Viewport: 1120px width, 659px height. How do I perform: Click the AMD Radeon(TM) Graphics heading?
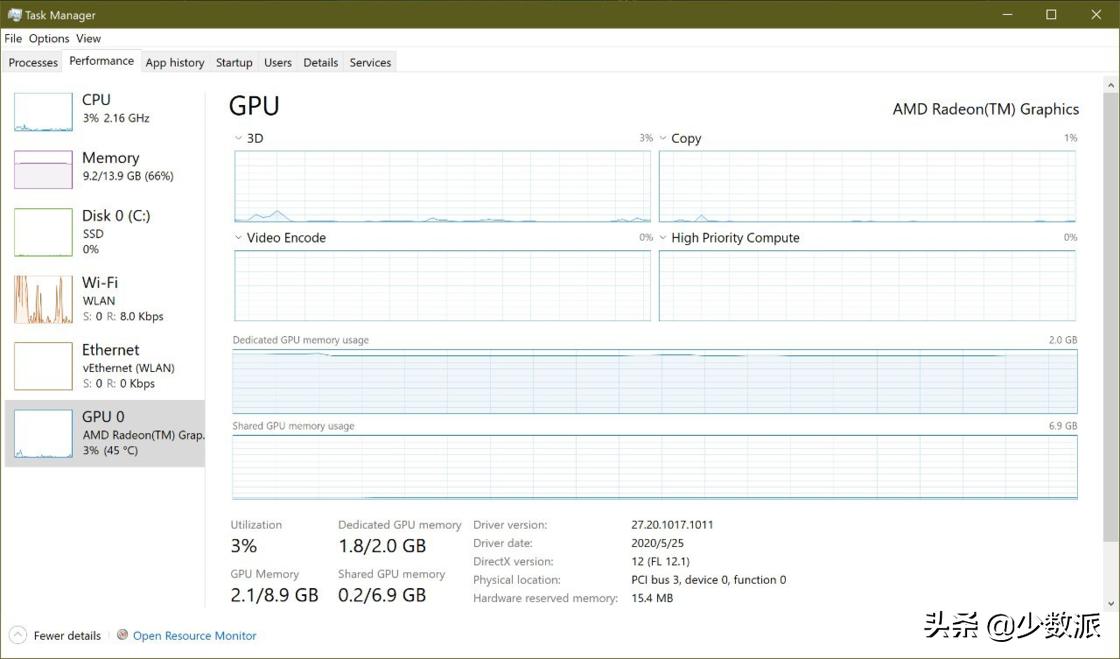[x=986, y=109]
